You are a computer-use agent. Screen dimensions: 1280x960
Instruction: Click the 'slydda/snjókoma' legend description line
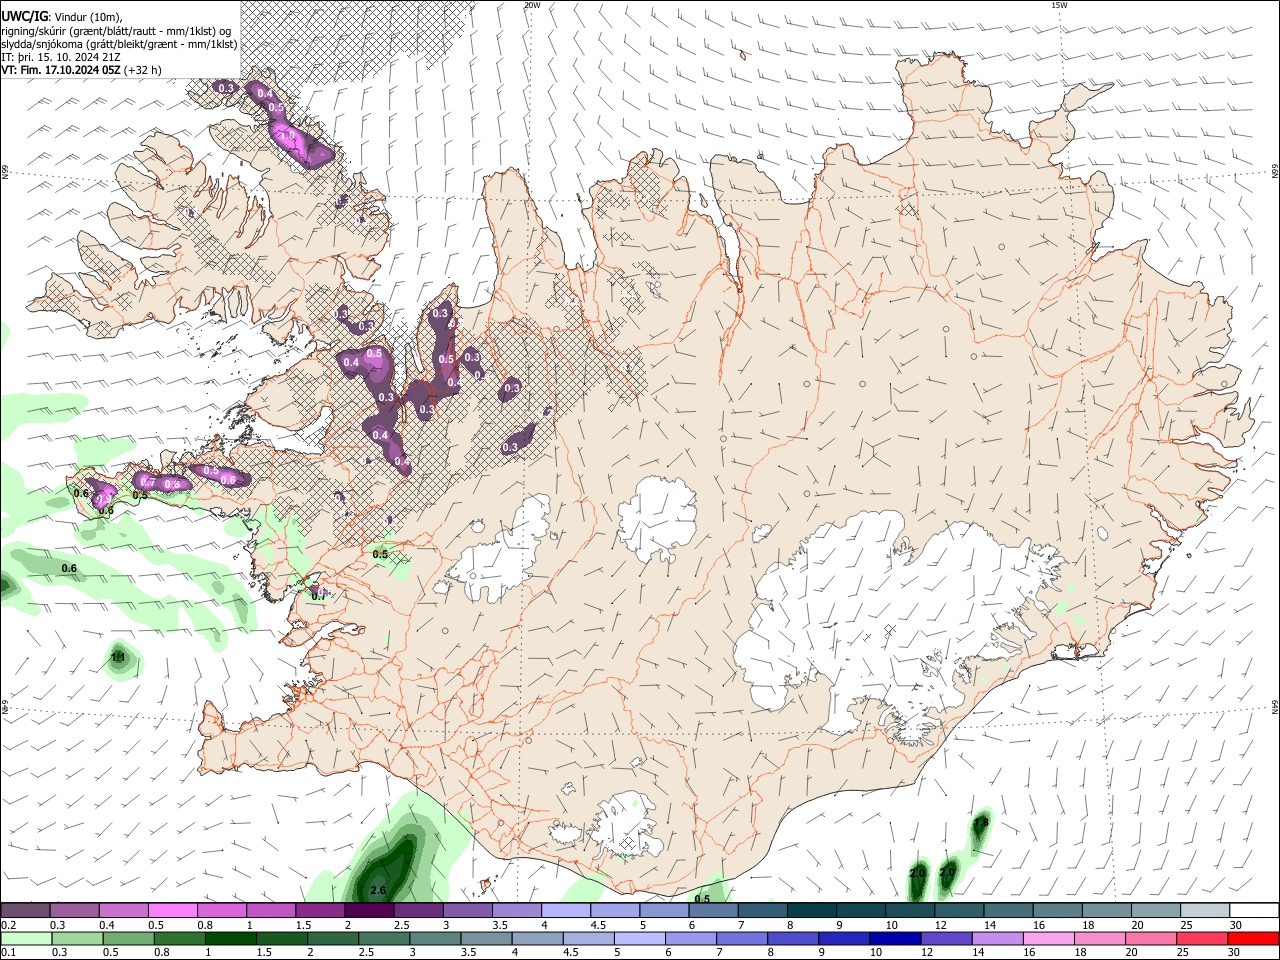coord(119,44)
